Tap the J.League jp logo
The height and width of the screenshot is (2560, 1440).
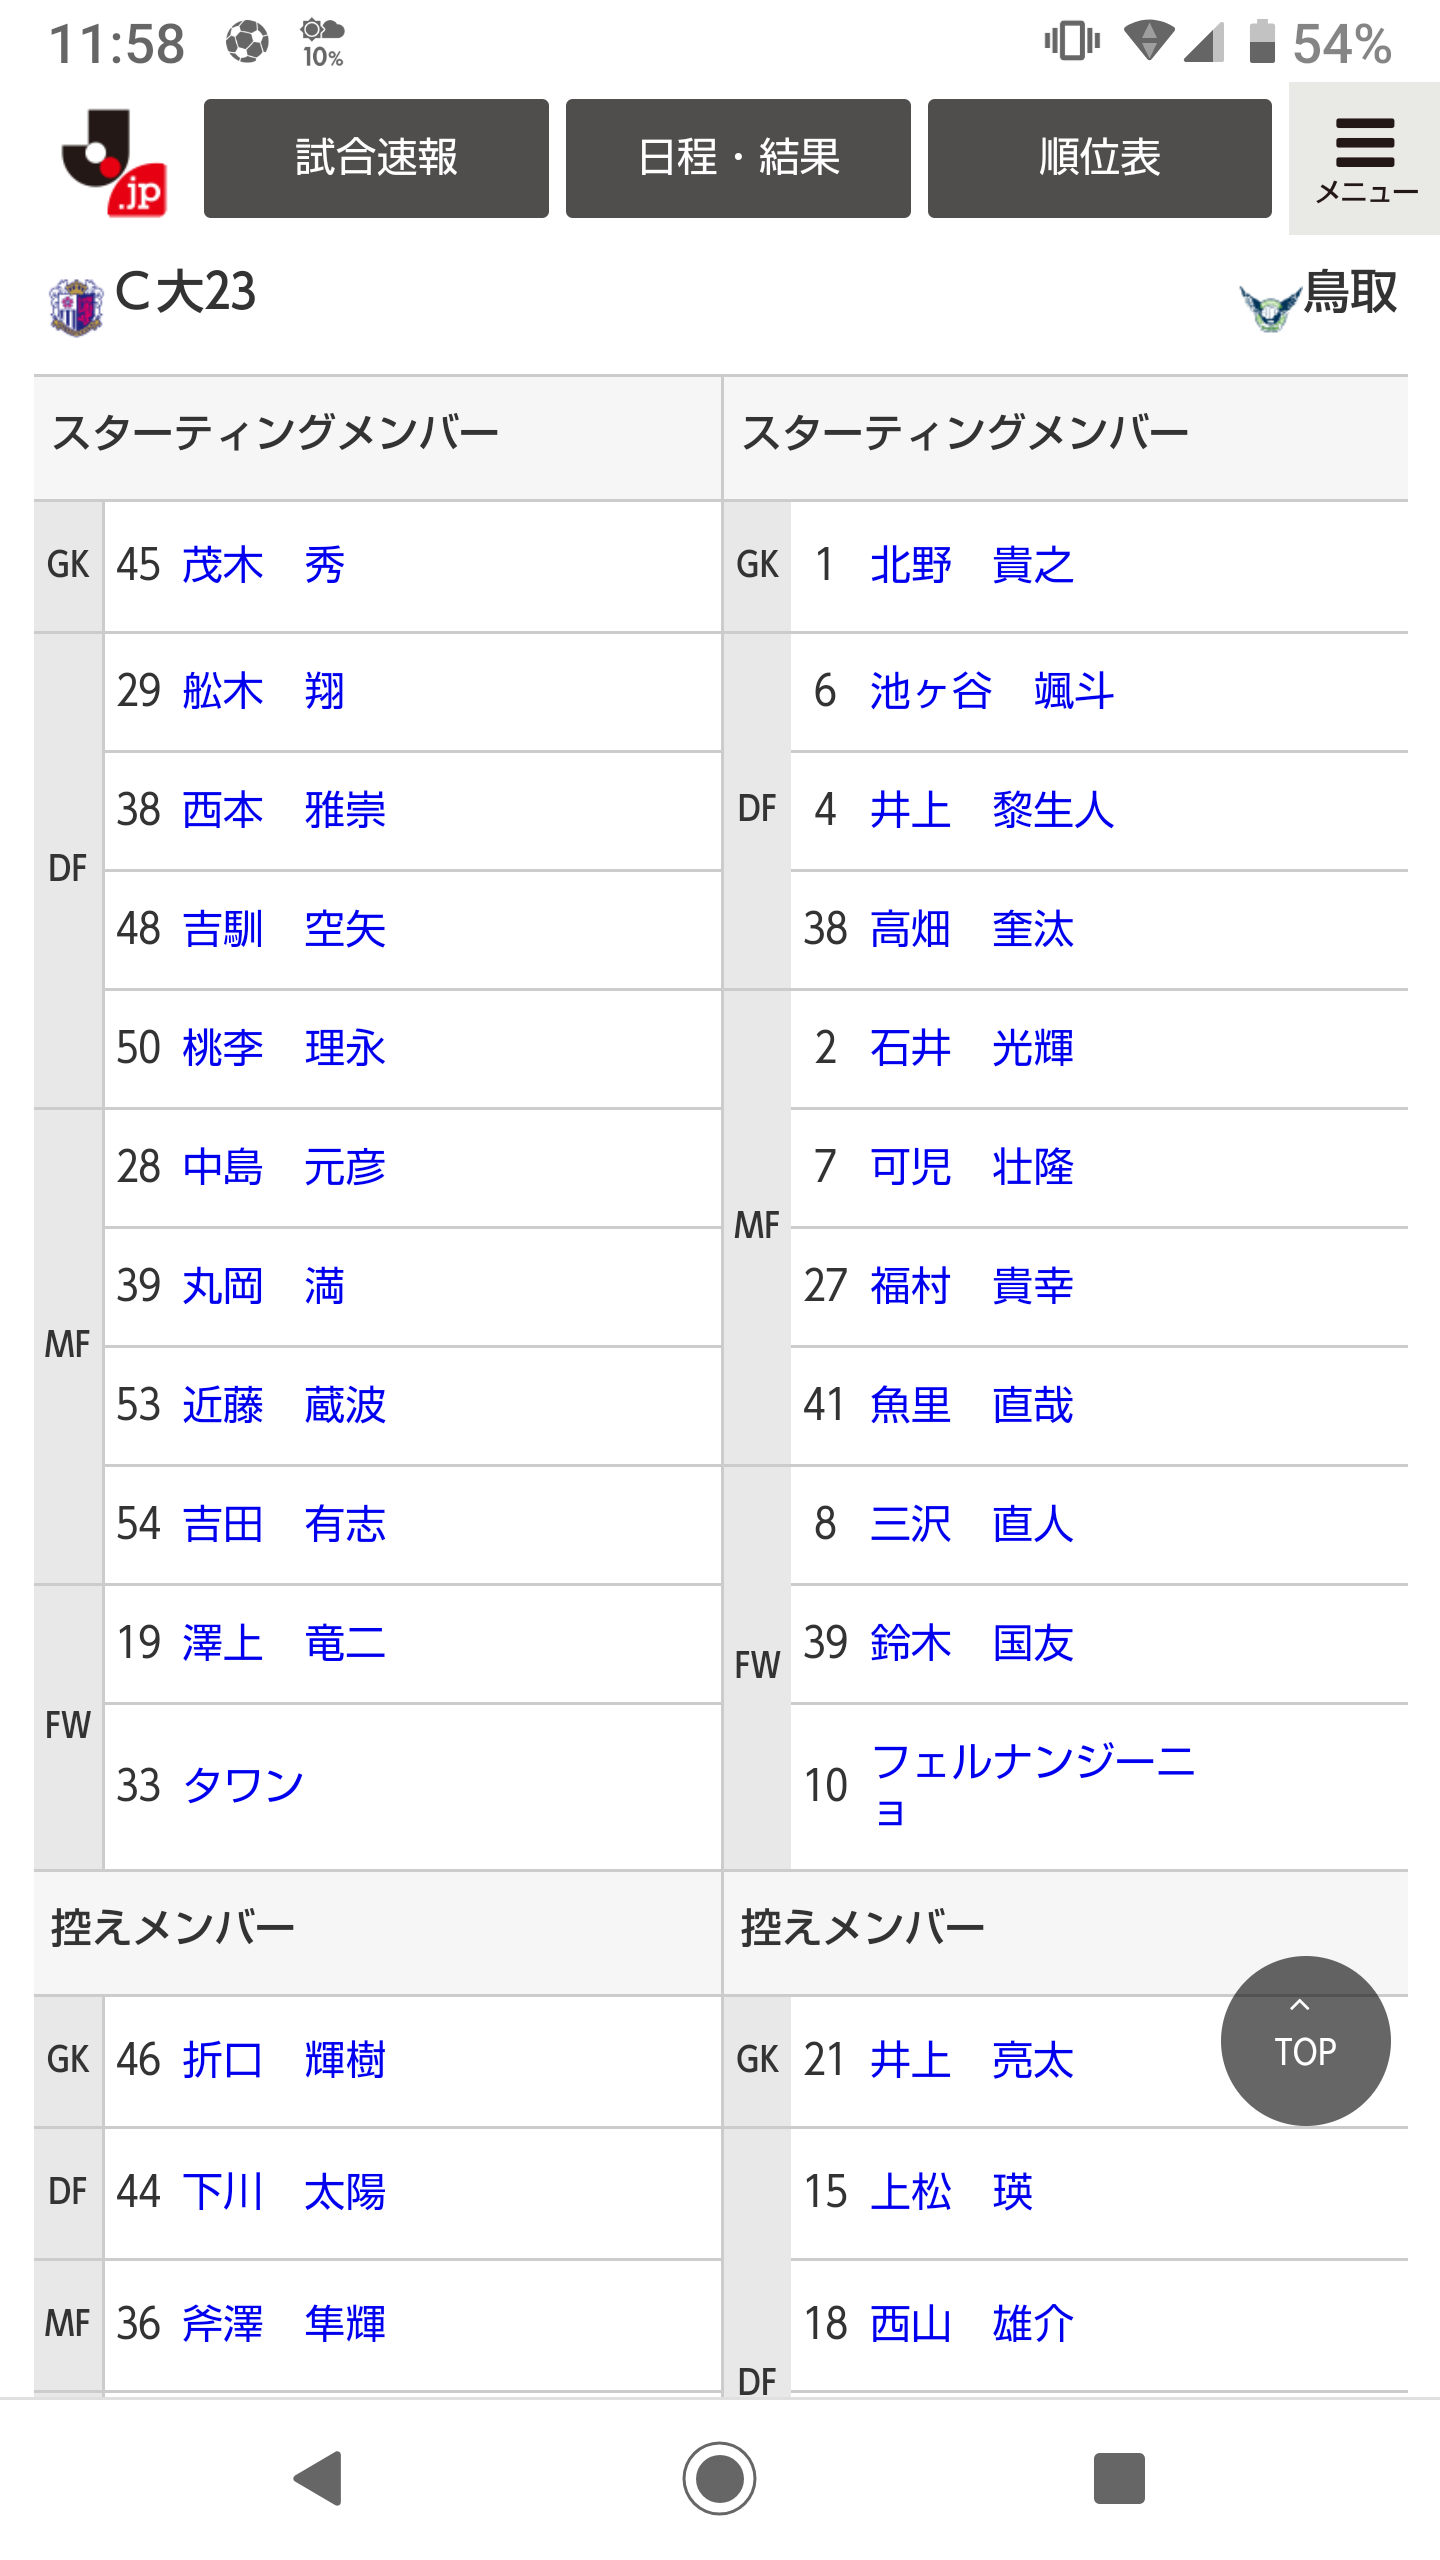(x=113, y=160)
